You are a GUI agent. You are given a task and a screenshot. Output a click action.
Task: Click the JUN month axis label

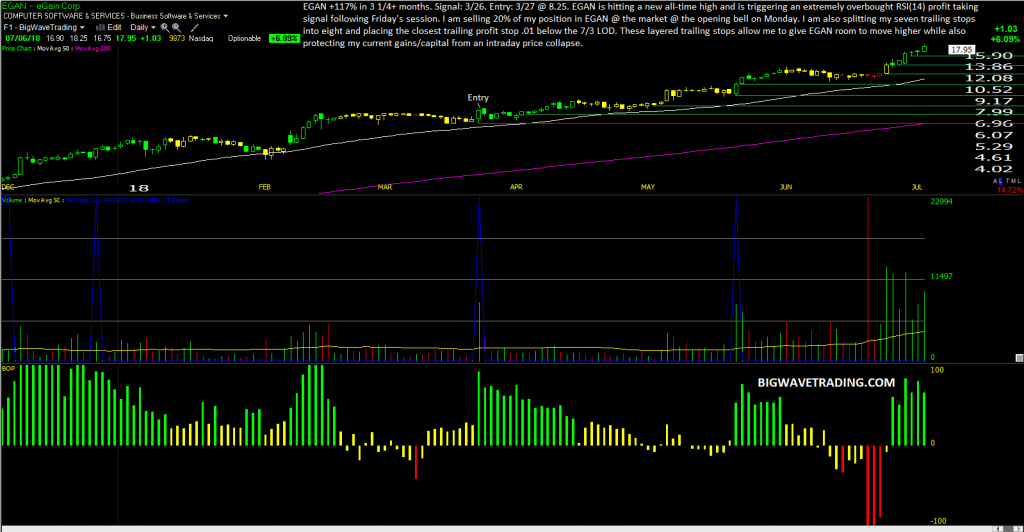786,187
